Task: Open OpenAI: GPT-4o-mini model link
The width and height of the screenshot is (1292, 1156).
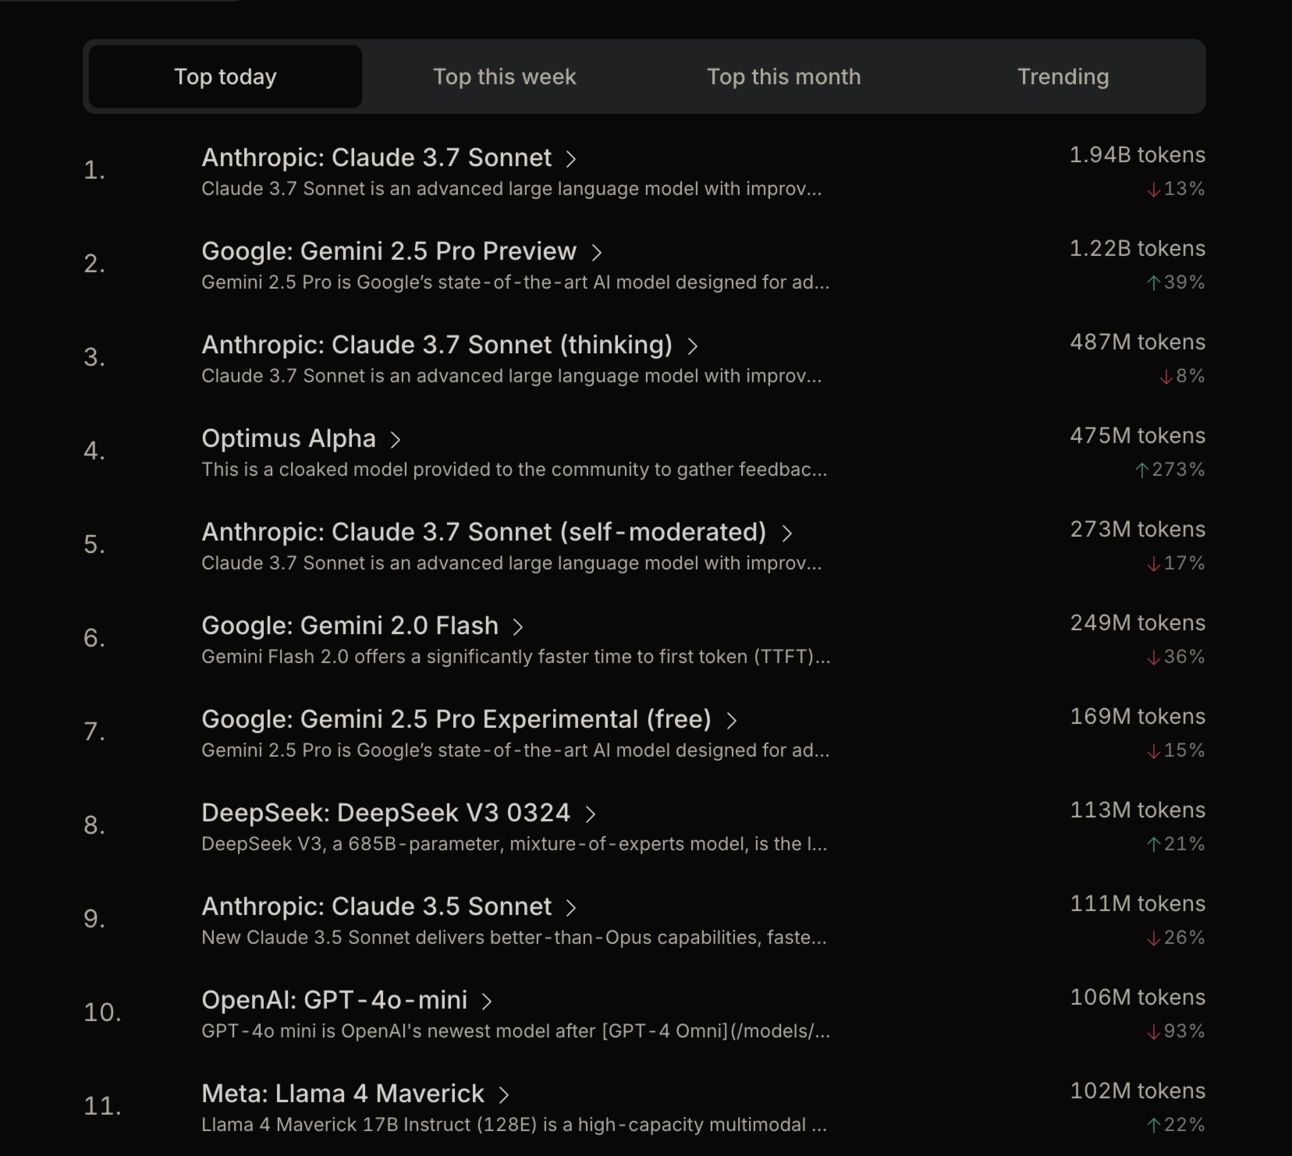Action: [334, 1000]
